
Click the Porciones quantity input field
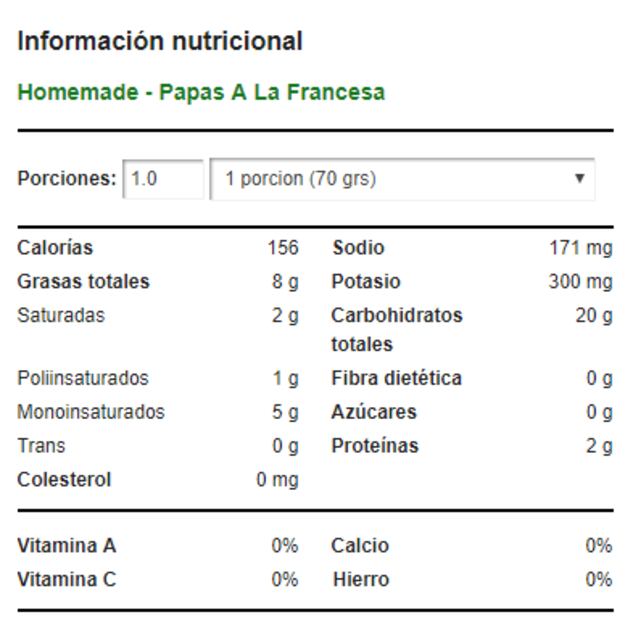point(163,179)
